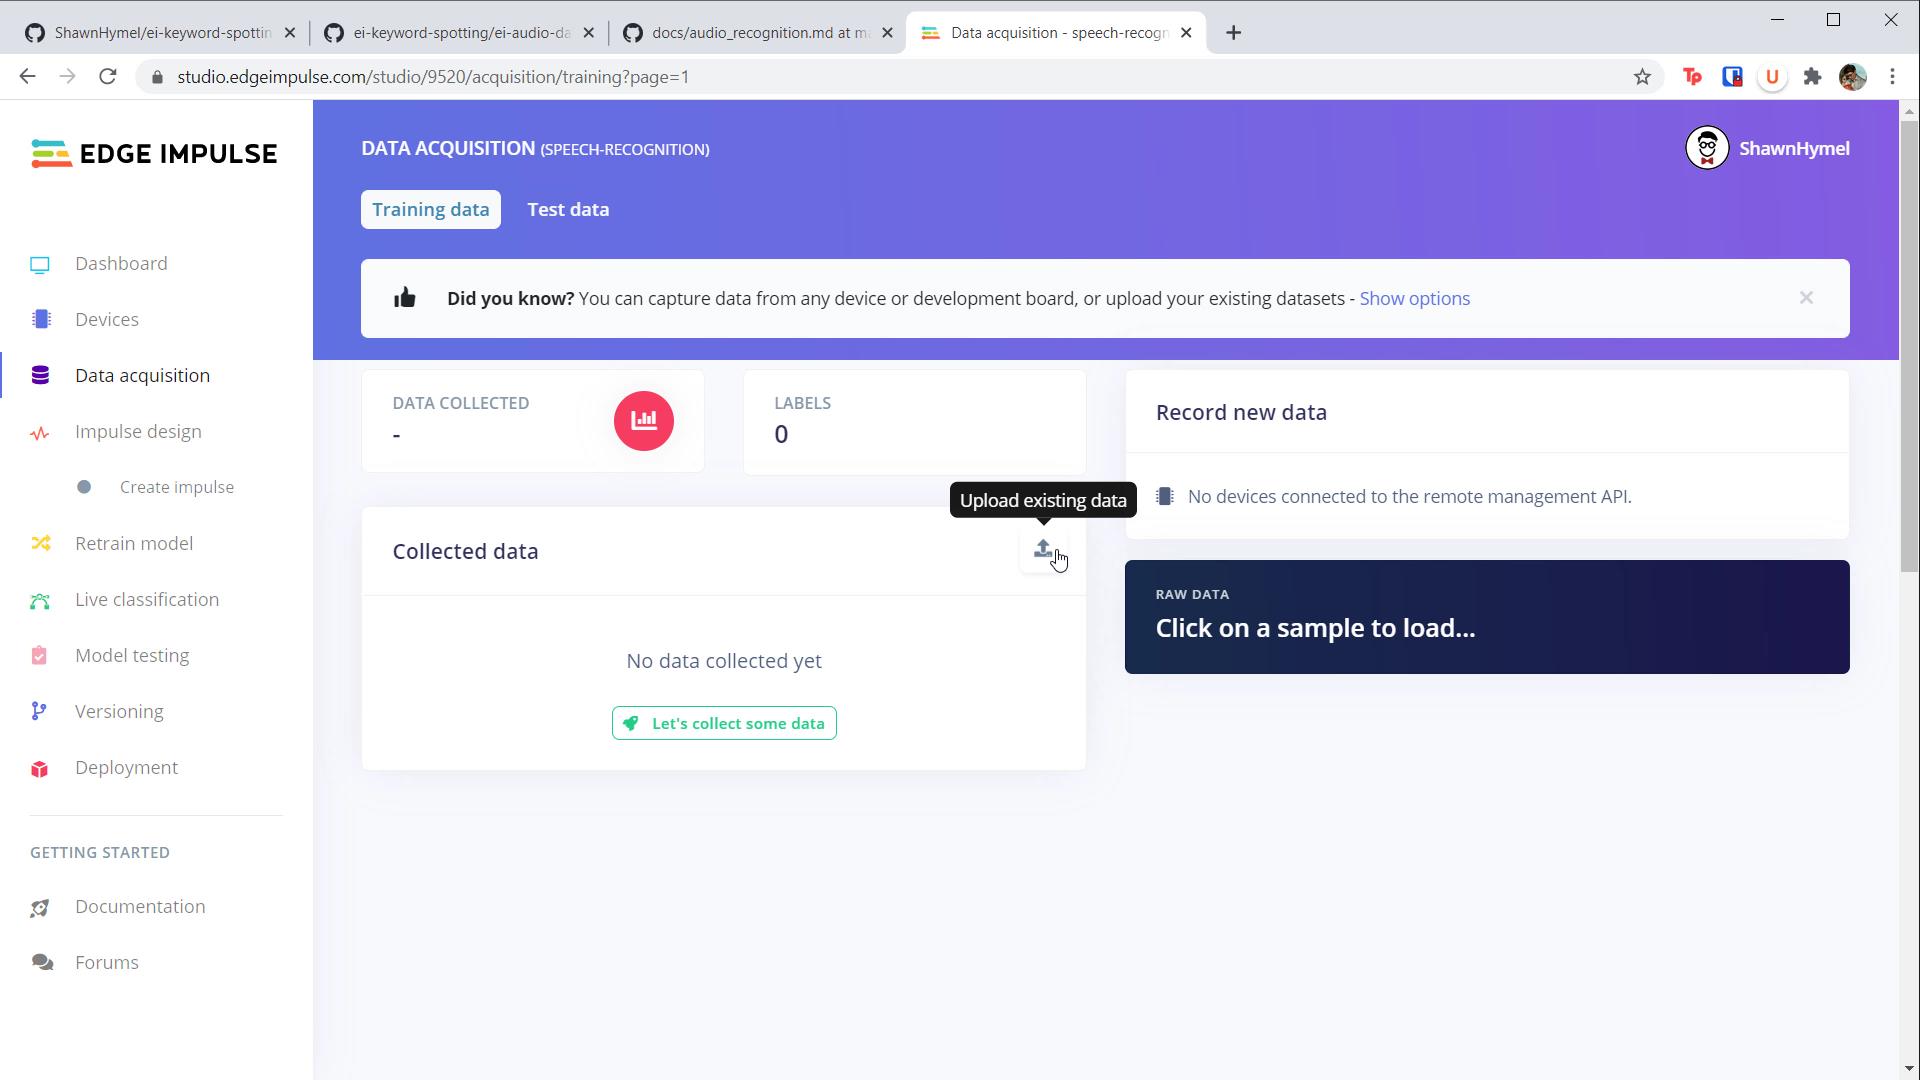The width and height of the screenshot is (1920, 1080).
Task: Switch to Test data tab
Action: click(x=568, y=210)
